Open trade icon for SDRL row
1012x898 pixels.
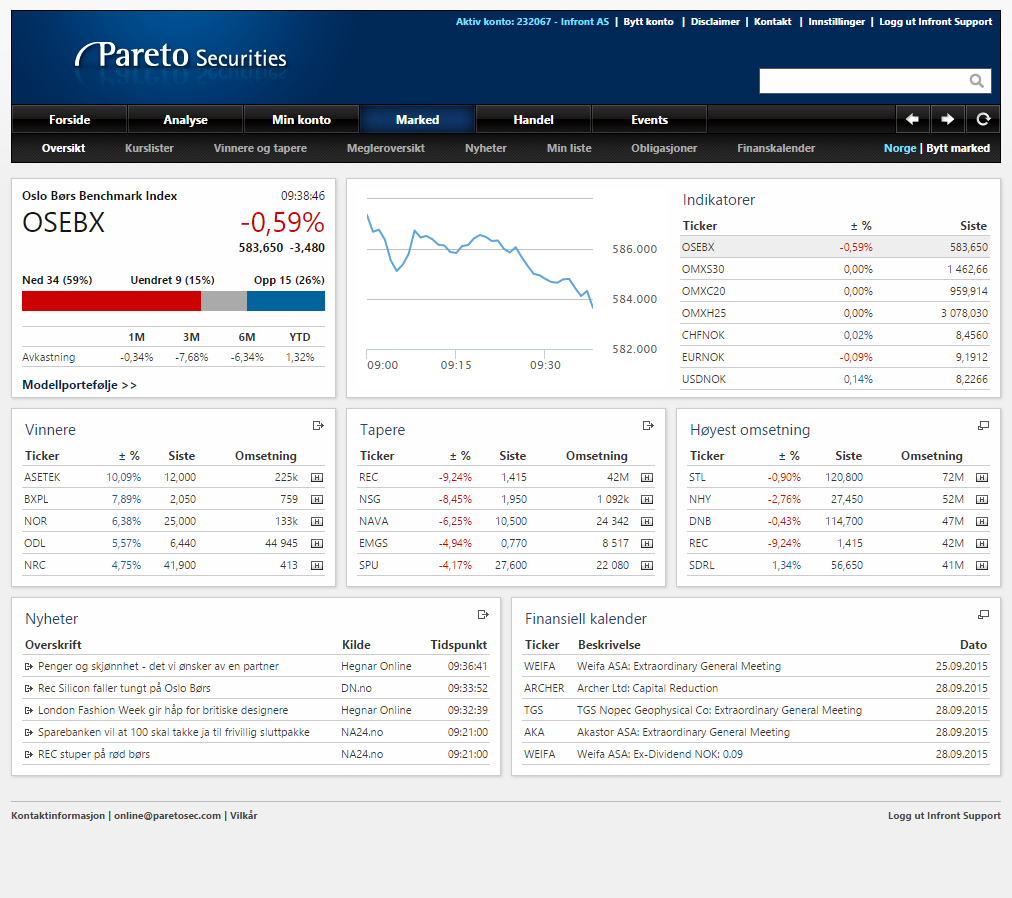point(982,566)
